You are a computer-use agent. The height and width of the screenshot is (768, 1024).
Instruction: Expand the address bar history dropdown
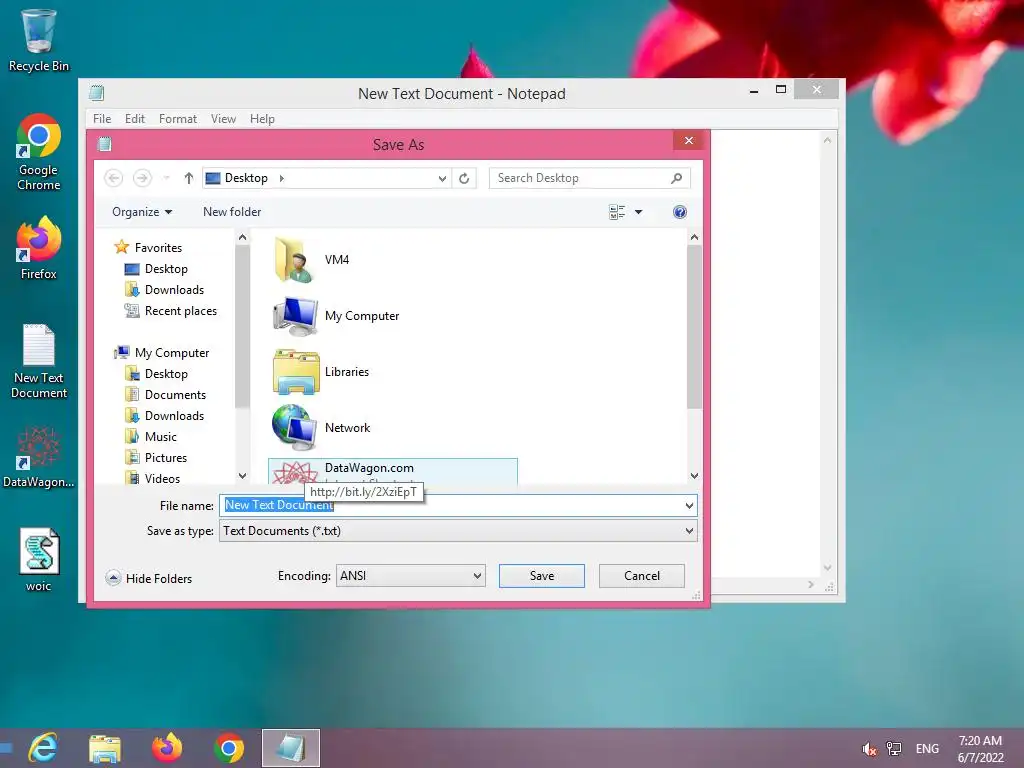coord(442,178)
